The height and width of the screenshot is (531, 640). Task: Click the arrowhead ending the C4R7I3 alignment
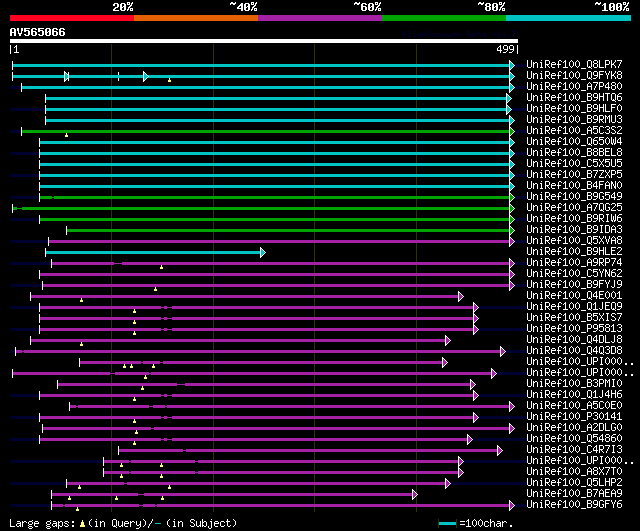pyautogui.click(x=500, y=451)
